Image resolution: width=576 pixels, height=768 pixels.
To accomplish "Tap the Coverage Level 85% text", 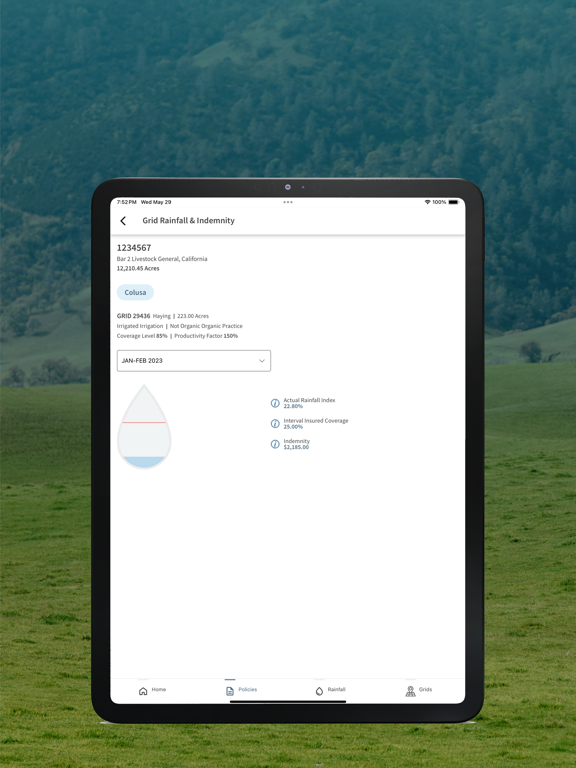I will pos(142,336).
